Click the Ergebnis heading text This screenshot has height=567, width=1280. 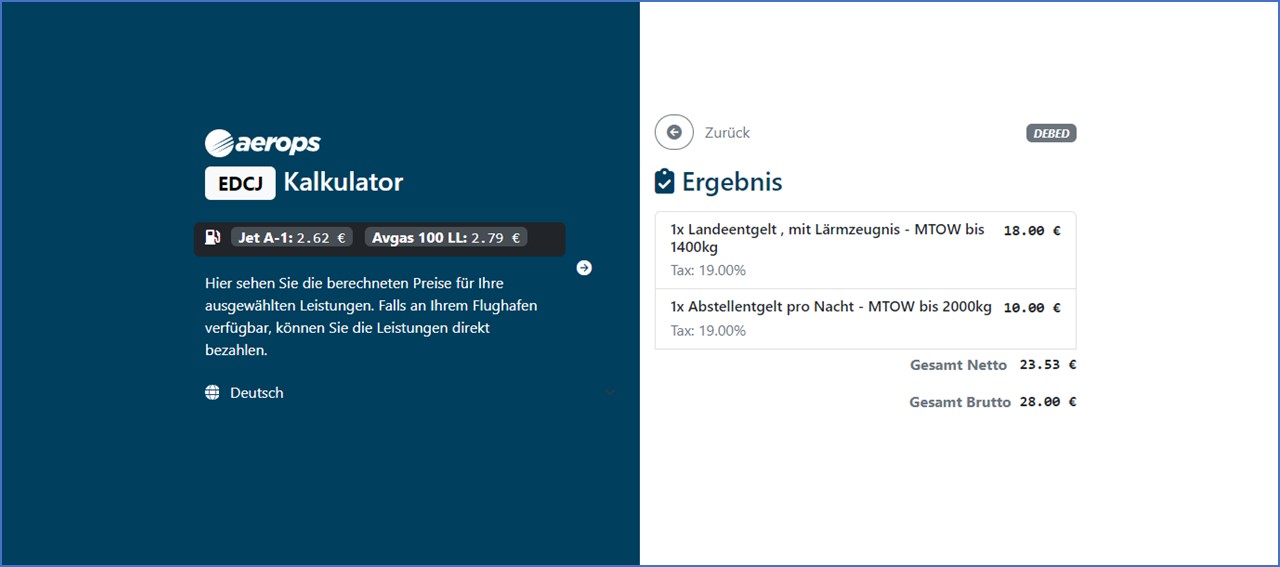pos(732,182)
